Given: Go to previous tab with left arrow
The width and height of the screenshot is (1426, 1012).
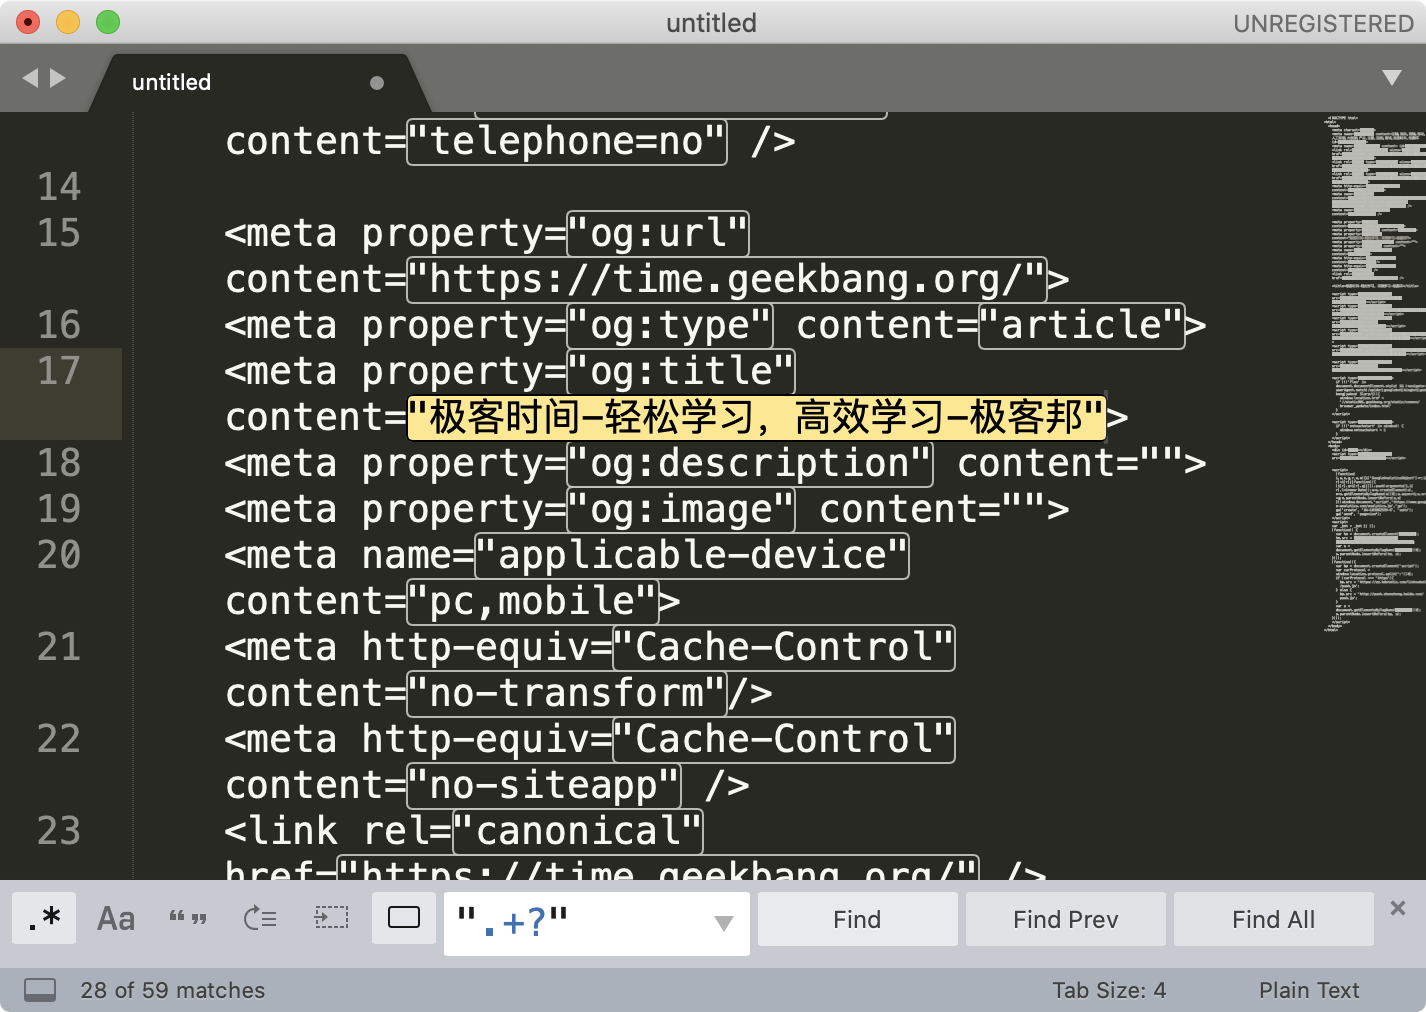Looking at the screenshot, I should [x=30, y=78].
